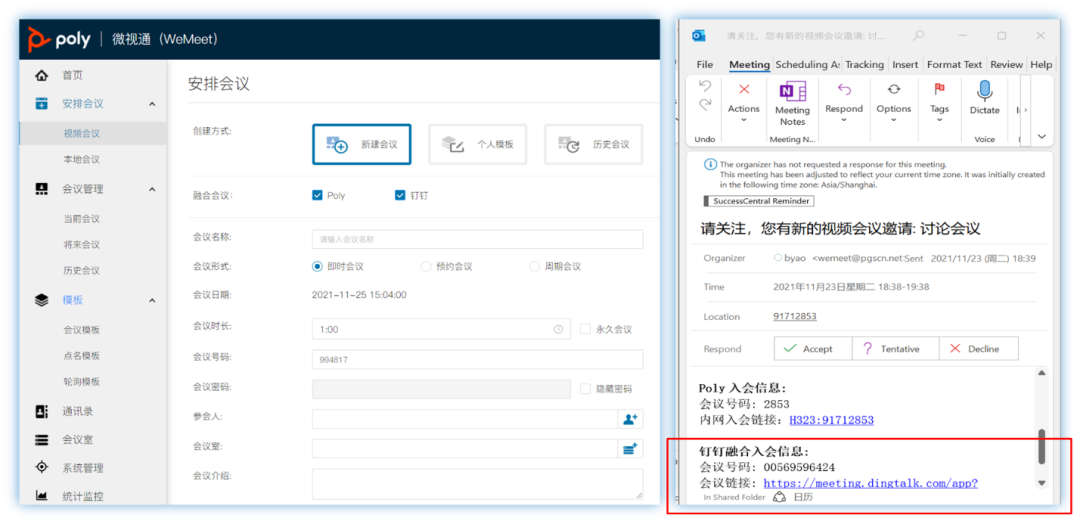Click the Actions red X icon
Viewport: 1080px width, 524px height.
[744, 89]
